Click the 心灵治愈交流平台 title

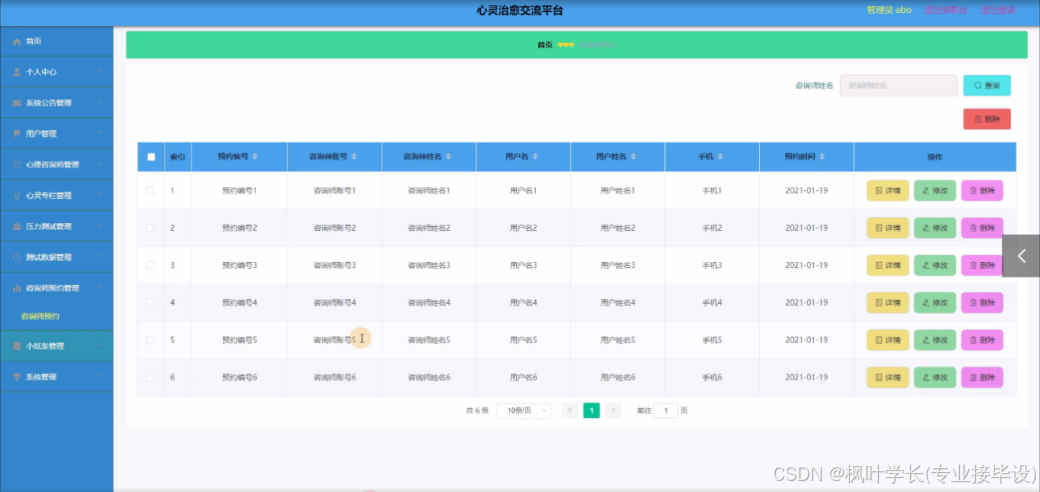point(520,11)
